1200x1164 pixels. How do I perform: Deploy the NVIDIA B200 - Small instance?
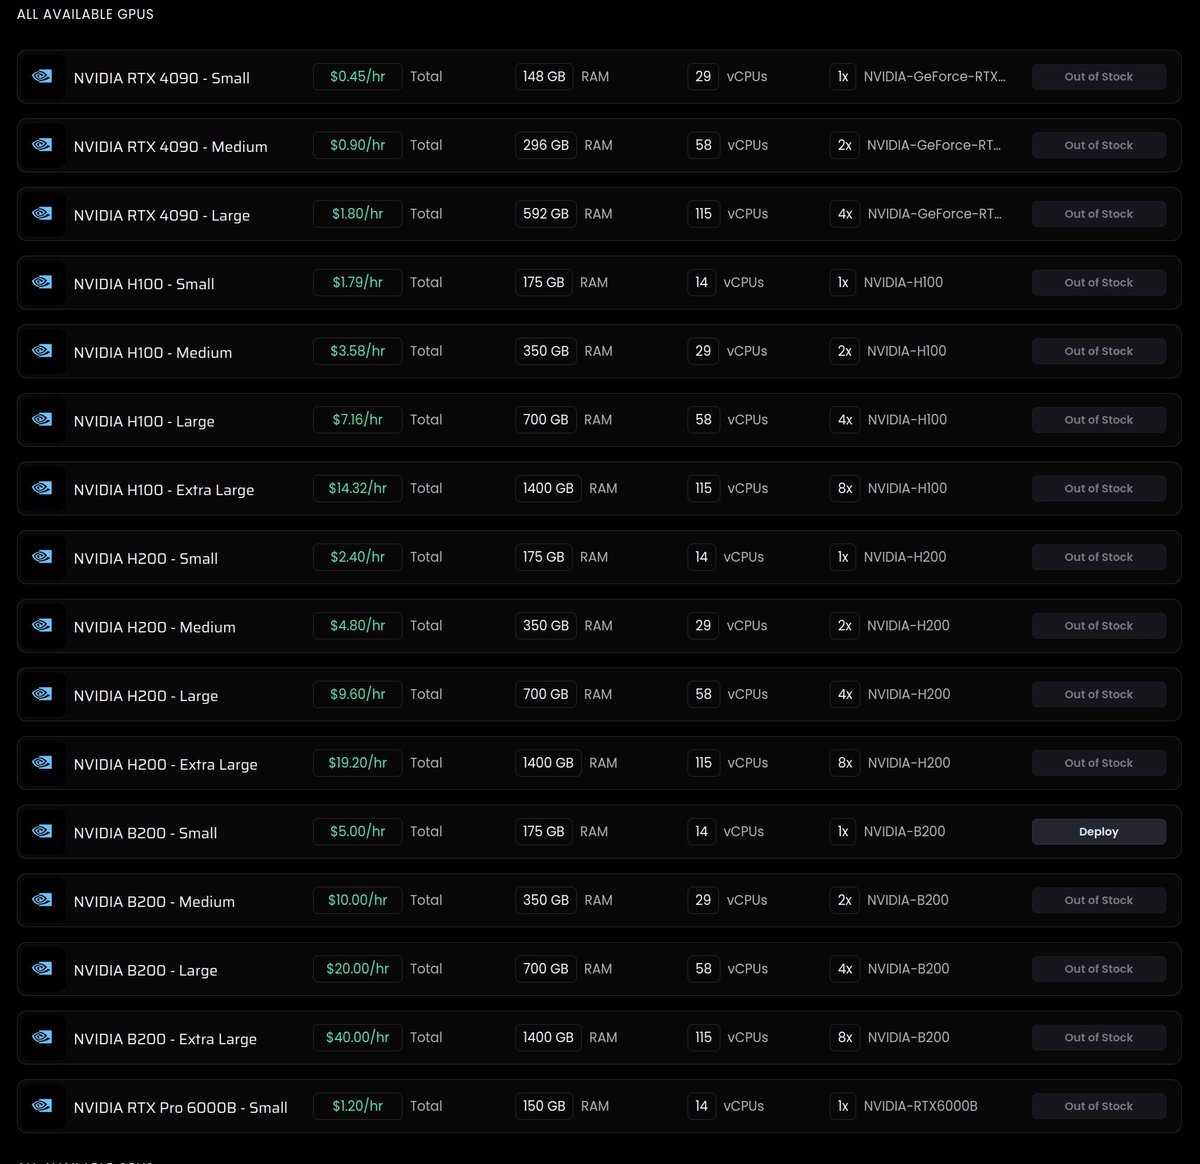(1098, 832)
